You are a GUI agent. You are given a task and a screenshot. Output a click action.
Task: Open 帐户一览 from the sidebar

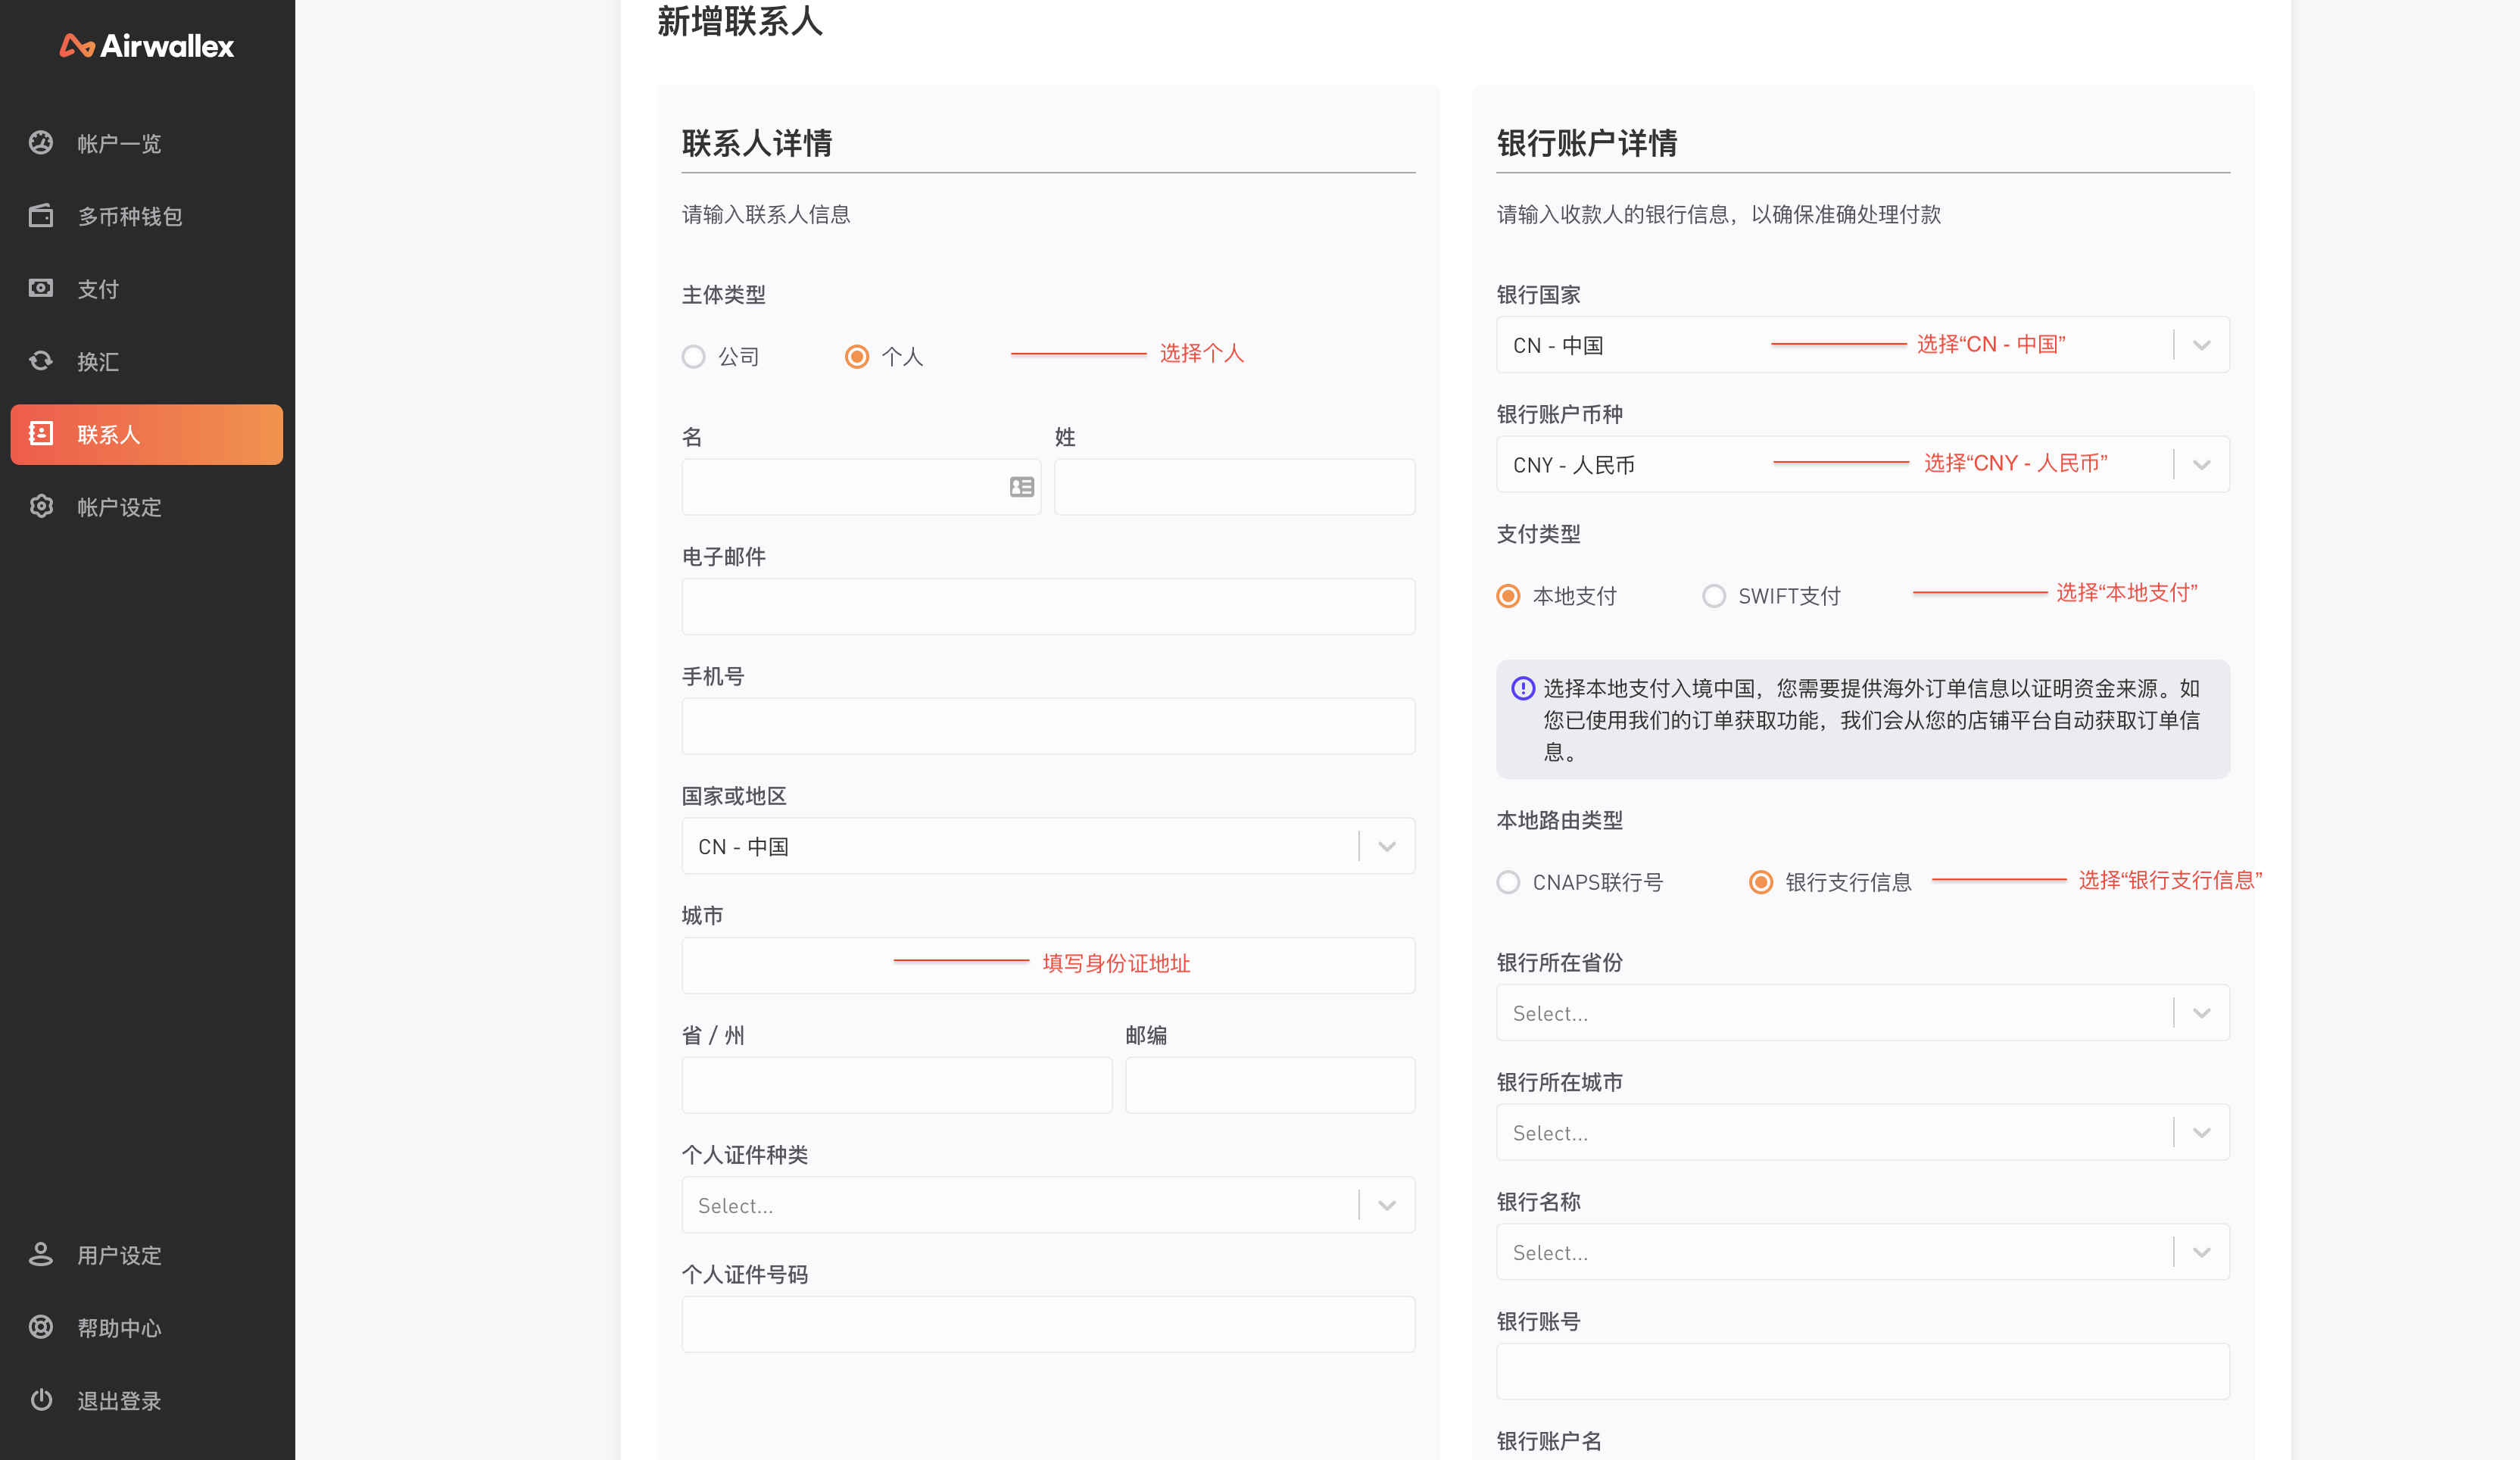click(119, 143)
